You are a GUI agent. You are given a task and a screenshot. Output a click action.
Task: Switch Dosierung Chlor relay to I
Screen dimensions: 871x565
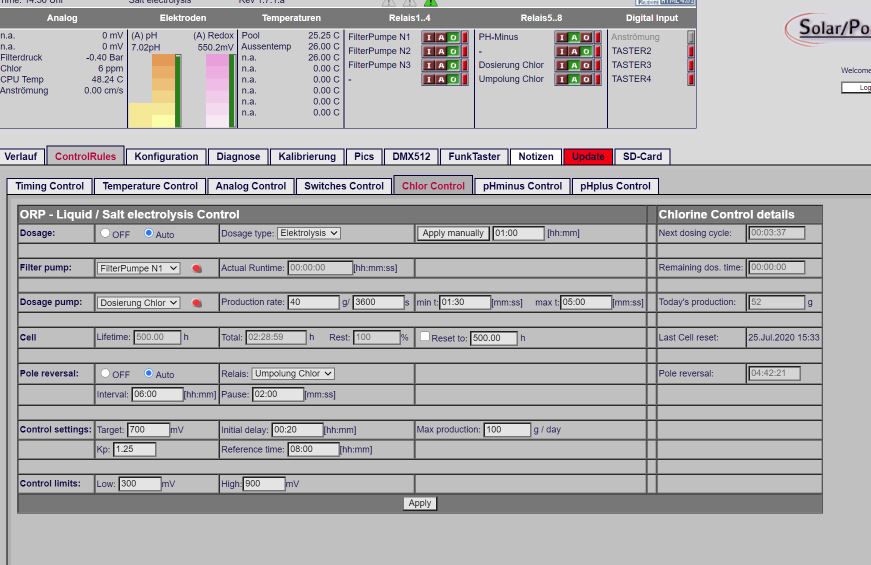[x=562, y=65]
